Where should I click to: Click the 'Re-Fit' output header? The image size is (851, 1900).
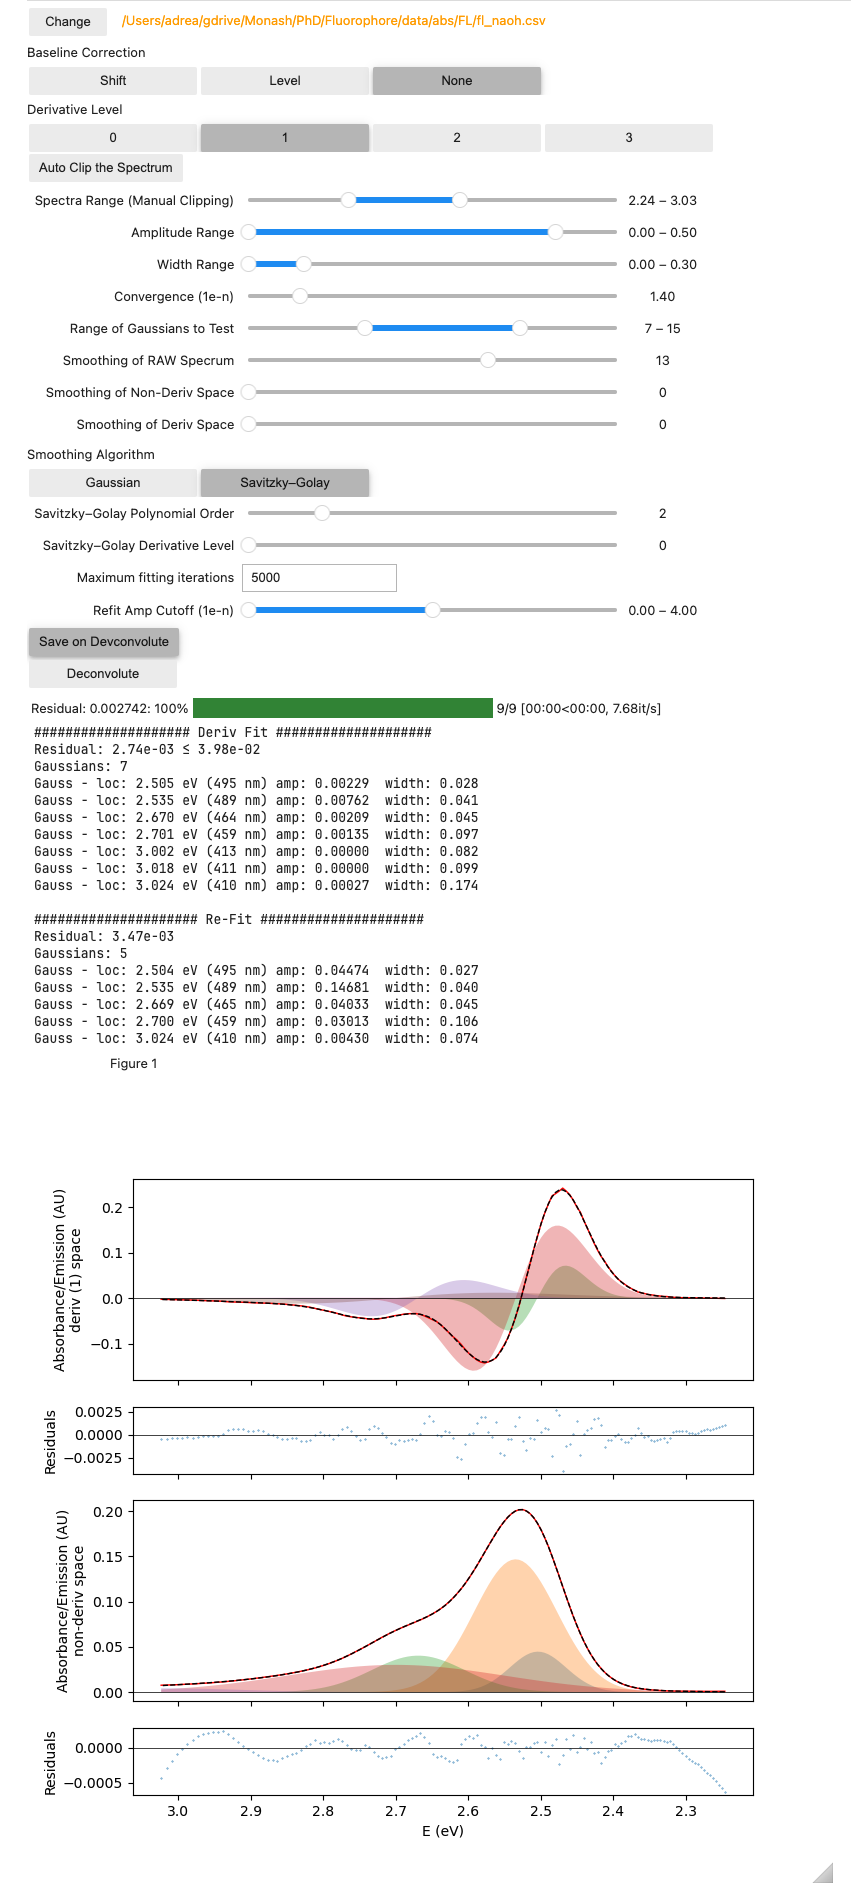click(229, 920)
